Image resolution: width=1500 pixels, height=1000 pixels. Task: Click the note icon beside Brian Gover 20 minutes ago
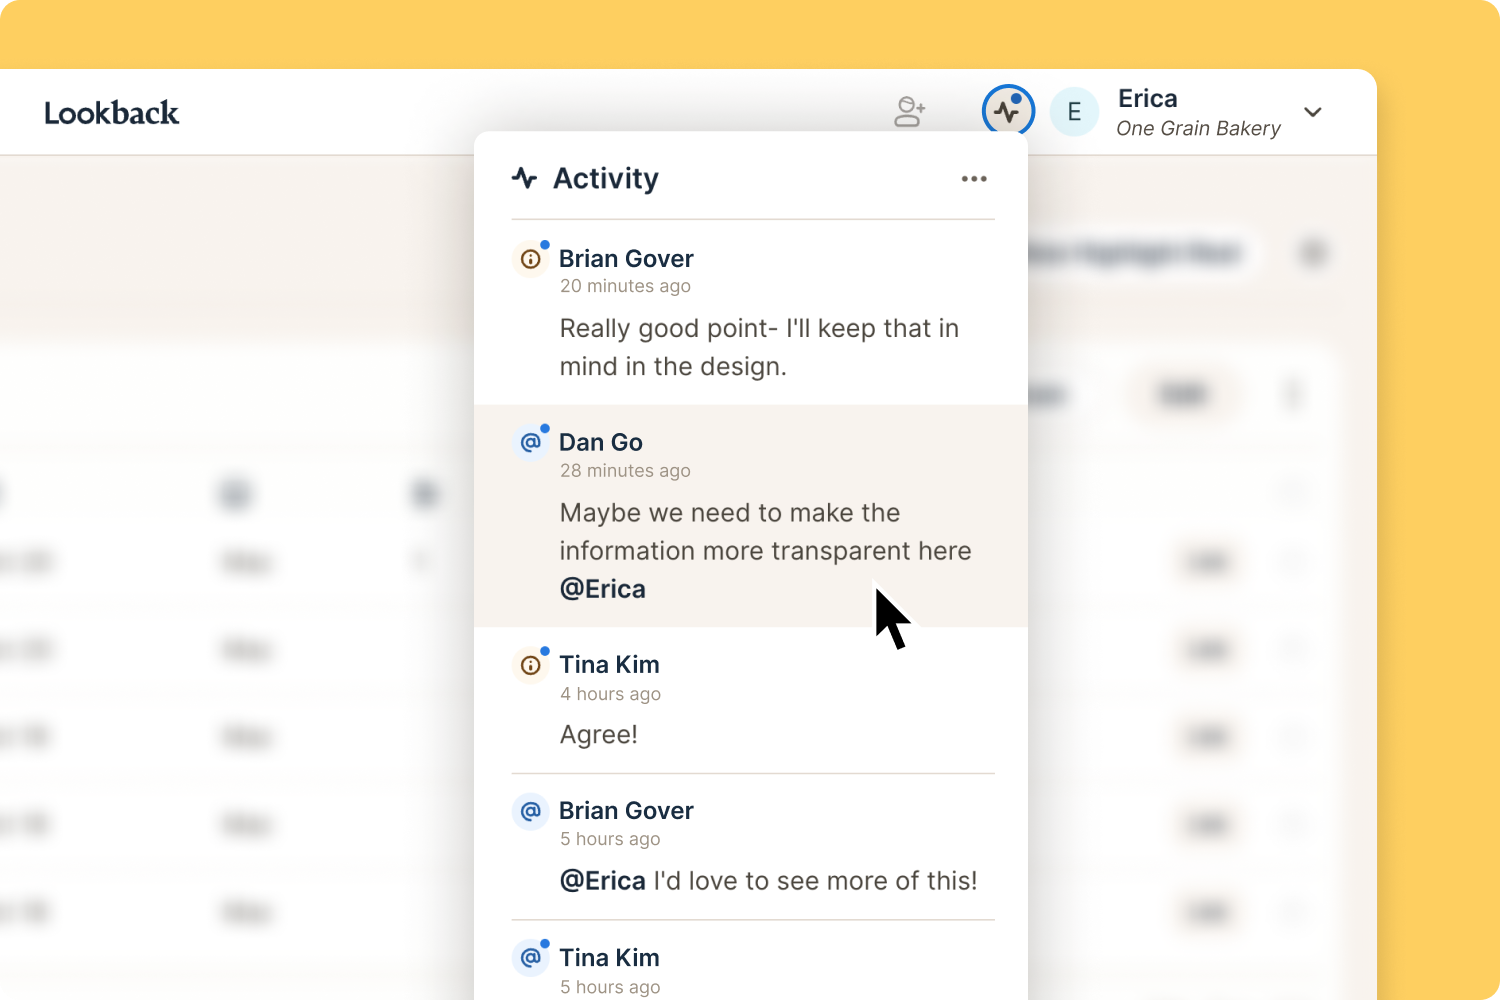click(x=531, y=259)
